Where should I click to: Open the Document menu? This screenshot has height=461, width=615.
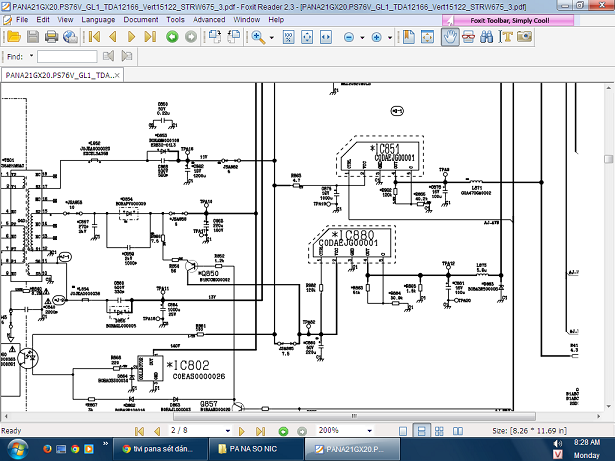[140, 19]
